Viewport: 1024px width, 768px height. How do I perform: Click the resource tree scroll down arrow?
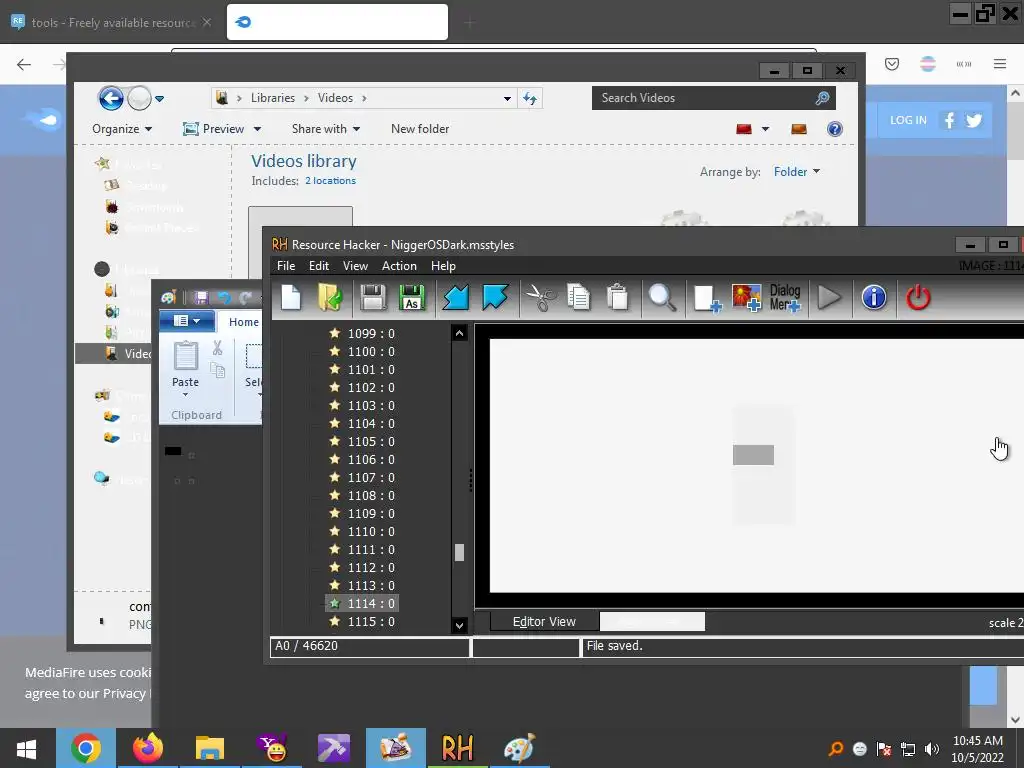coord(459,626)
